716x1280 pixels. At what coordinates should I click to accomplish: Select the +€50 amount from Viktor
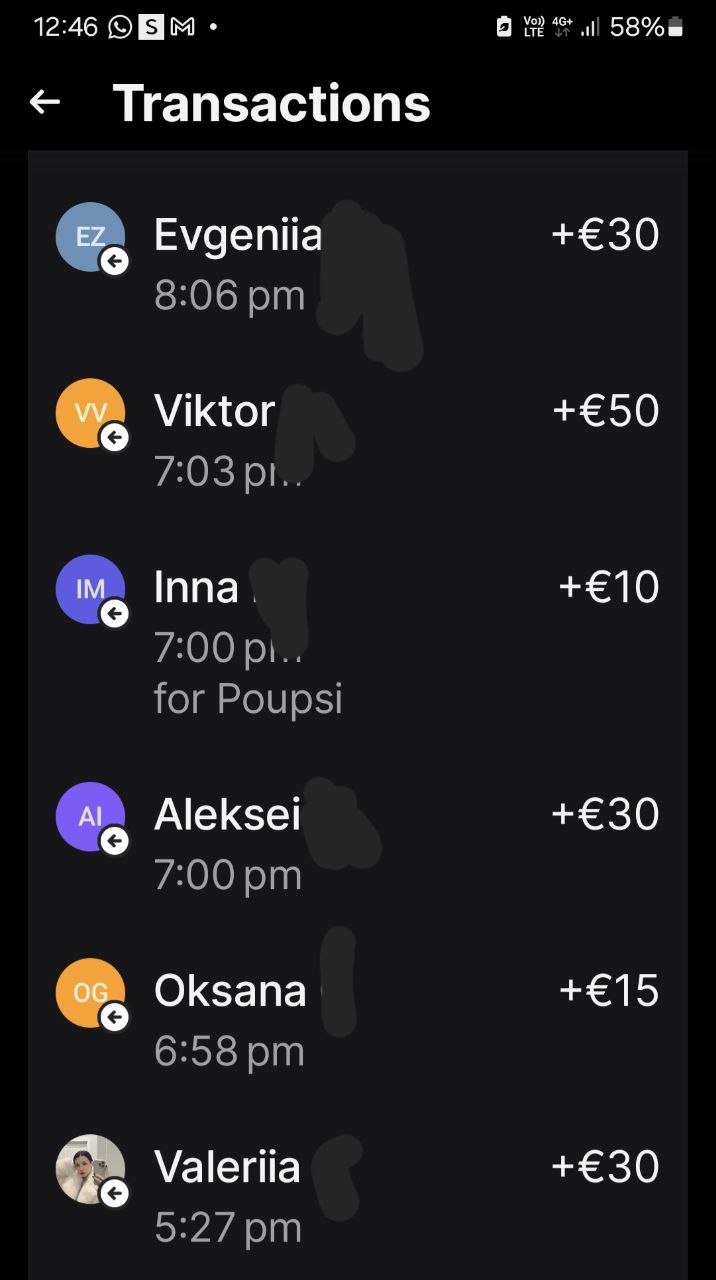[x=606, y=411]
